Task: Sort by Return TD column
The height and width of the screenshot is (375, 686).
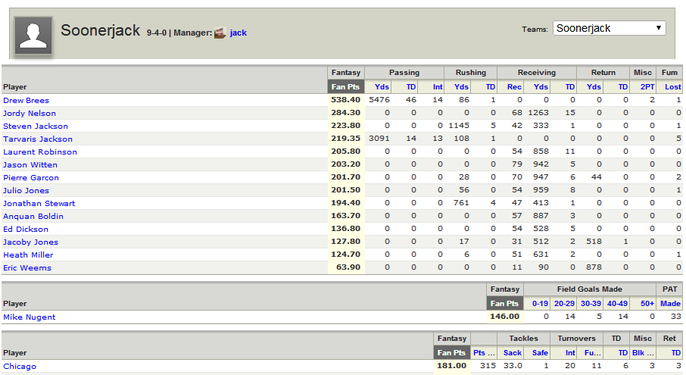Action: [623, 87]
